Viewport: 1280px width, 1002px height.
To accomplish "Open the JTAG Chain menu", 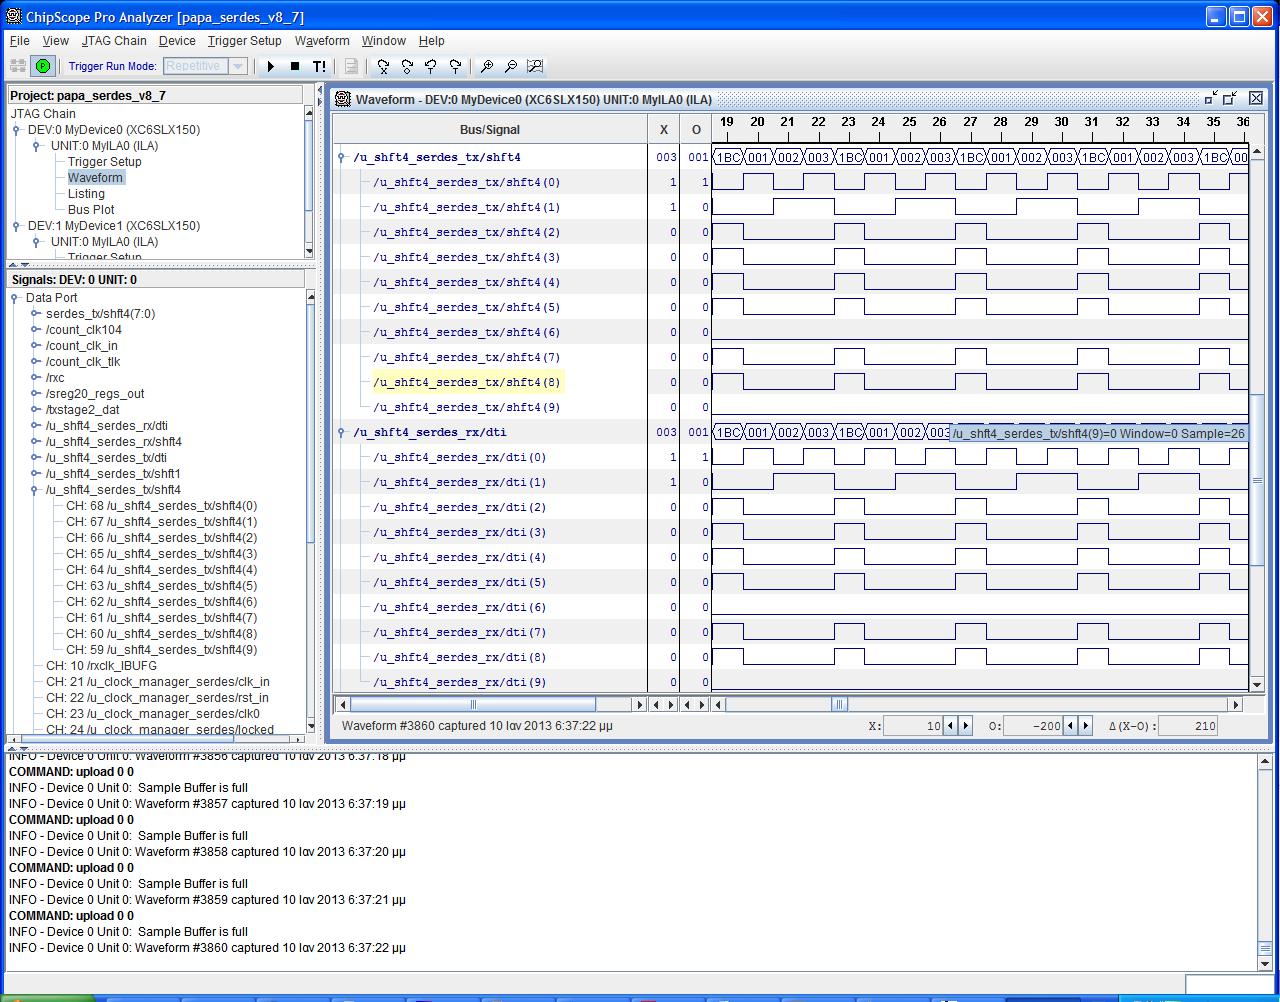I will (x=114, y=41).
